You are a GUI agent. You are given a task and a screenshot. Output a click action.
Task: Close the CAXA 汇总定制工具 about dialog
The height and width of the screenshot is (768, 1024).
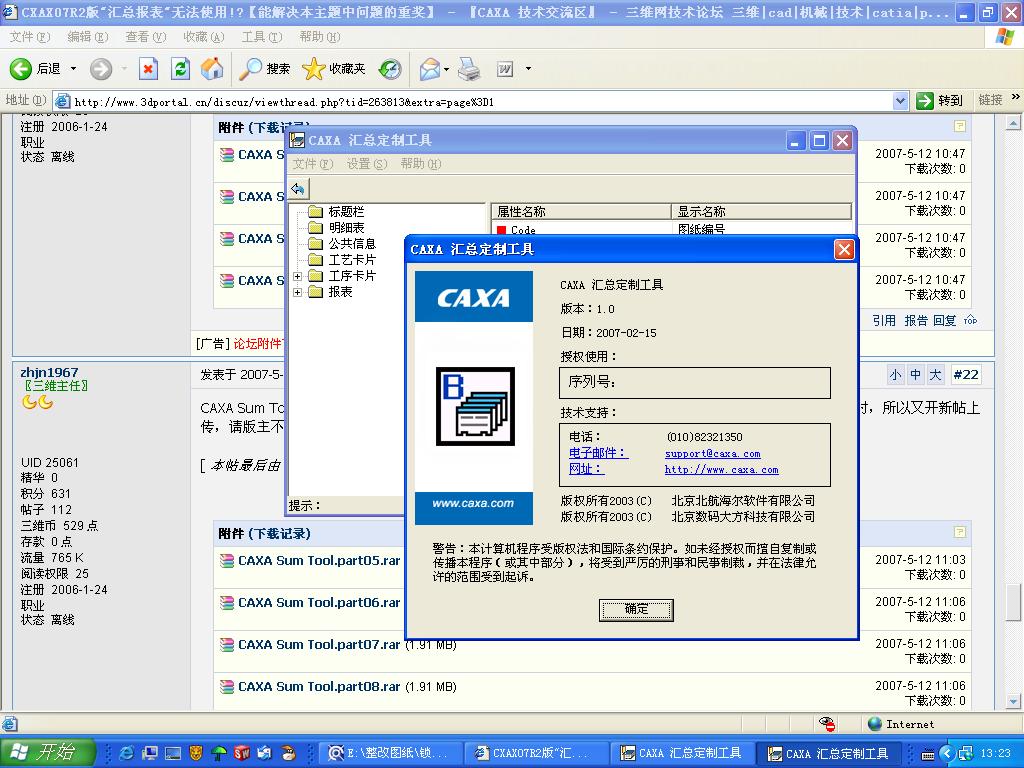tap(844, 249)
